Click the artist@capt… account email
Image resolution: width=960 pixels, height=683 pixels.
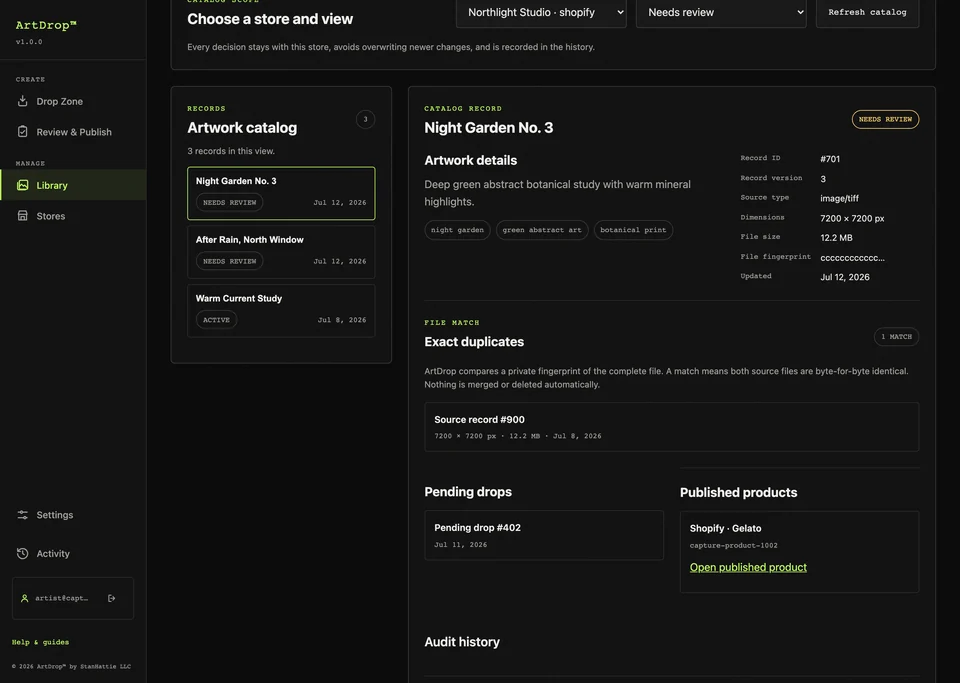coord(61,598)
